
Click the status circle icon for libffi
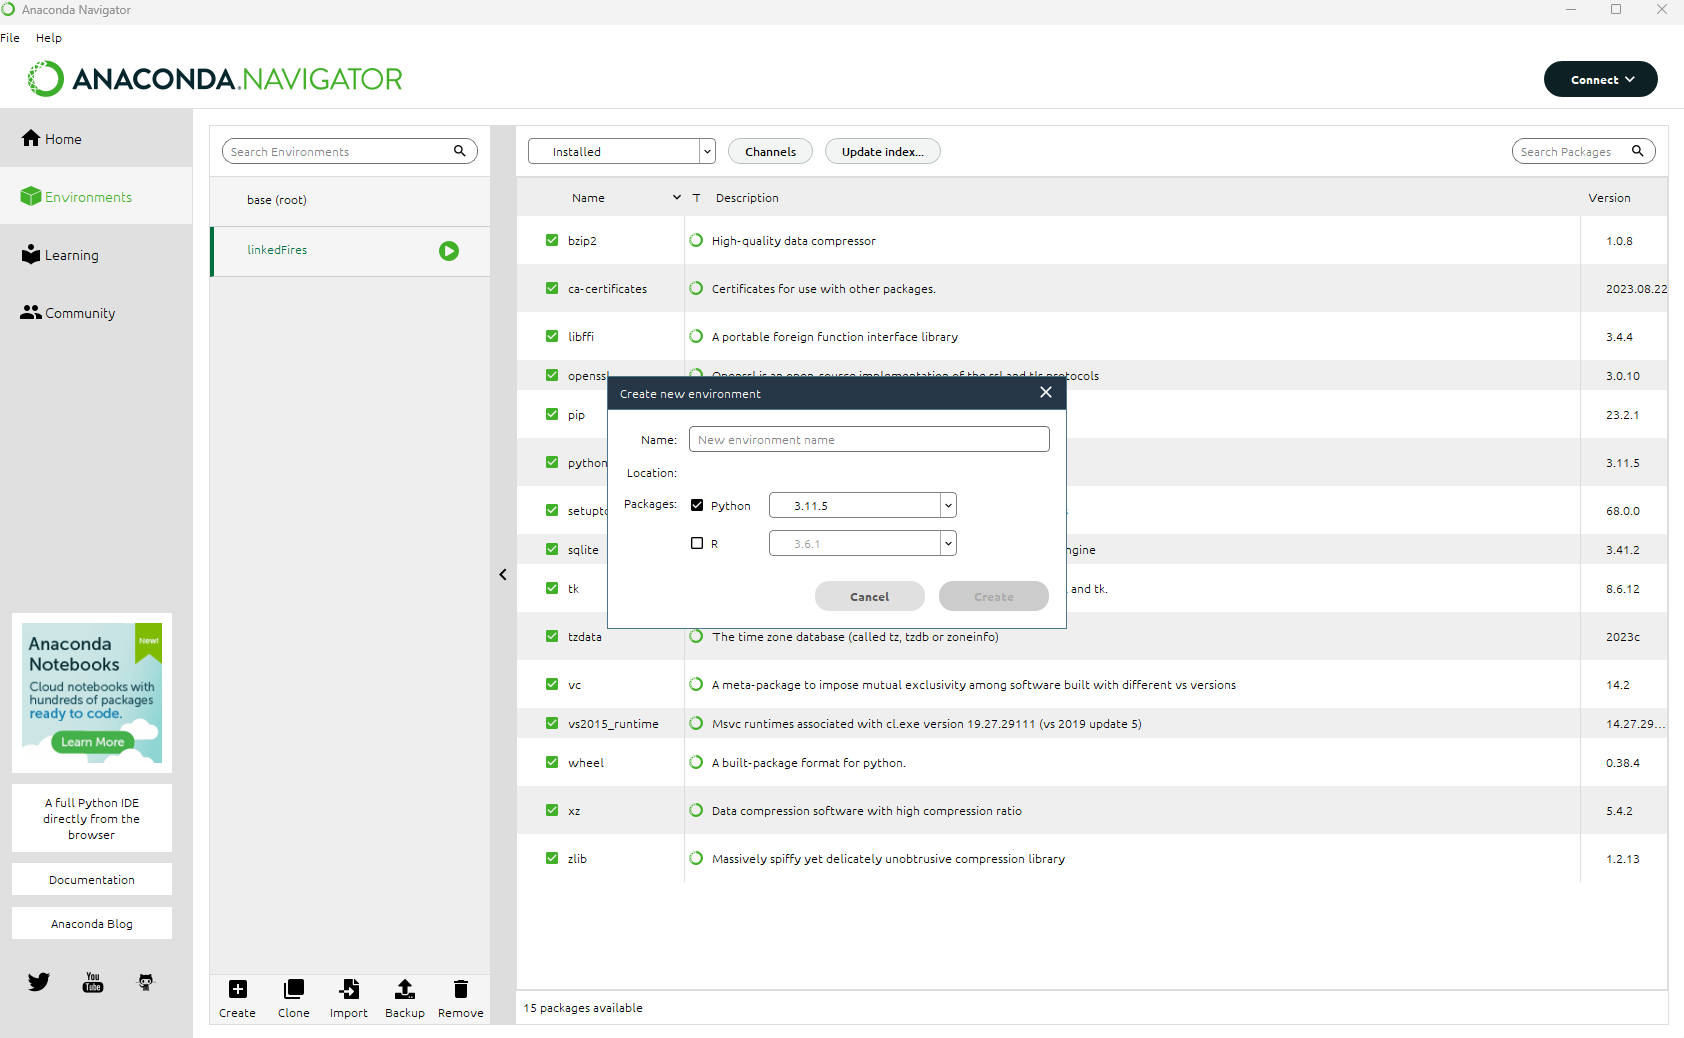(696, 336)
